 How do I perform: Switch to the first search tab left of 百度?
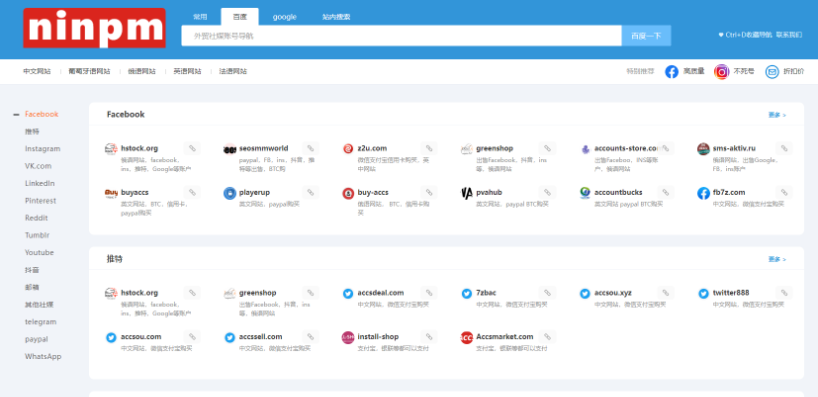(200, 17)
